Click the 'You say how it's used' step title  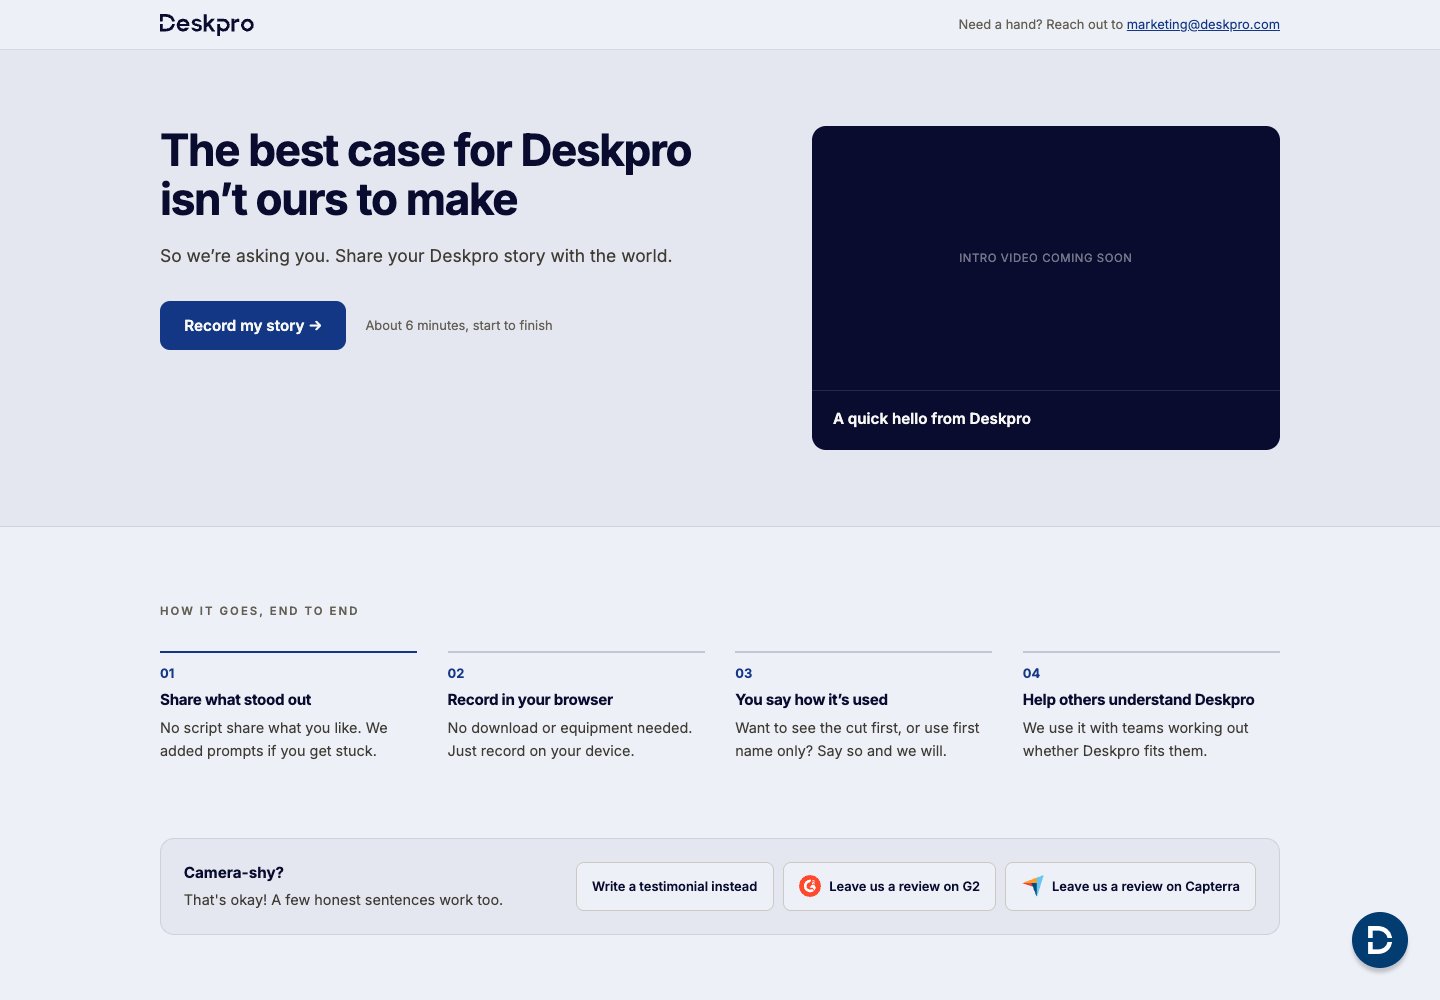pos(811,700)
